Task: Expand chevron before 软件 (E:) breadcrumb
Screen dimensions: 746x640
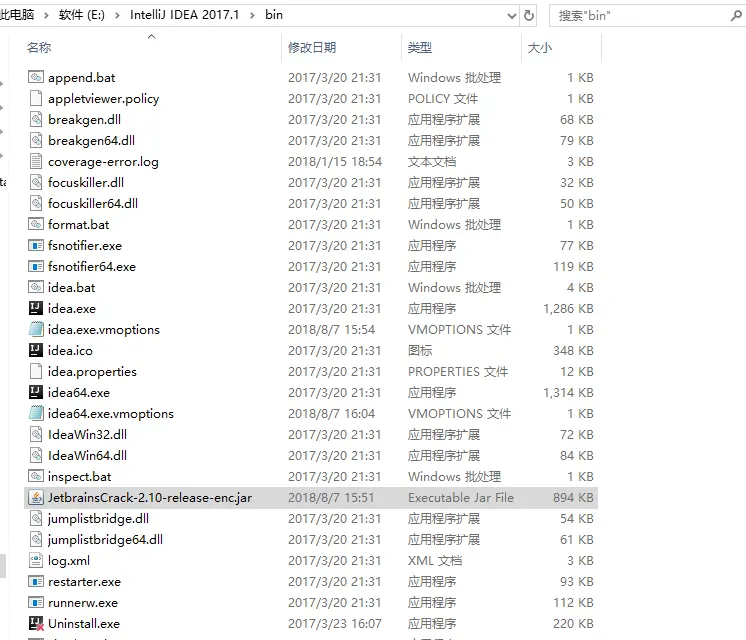Action: [x=46, y=15]
